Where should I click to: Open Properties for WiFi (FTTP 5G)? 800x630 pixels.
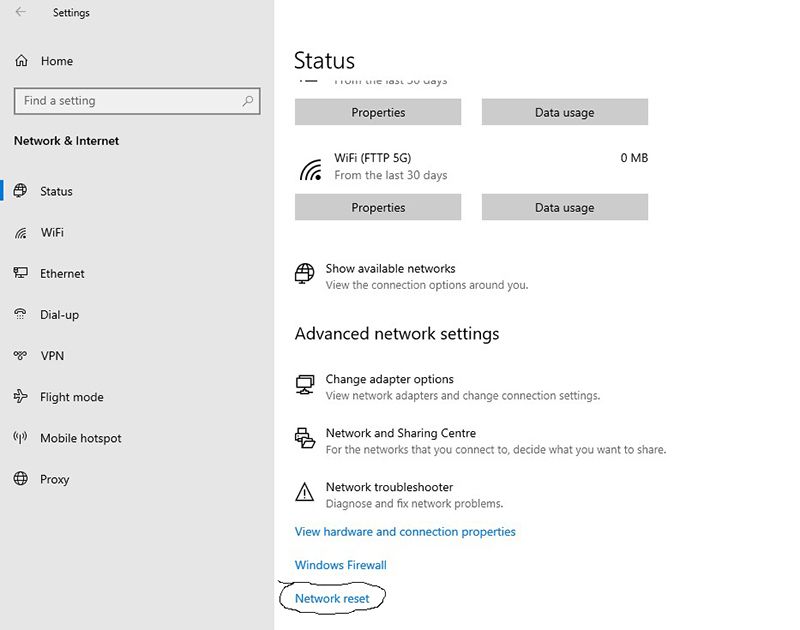click(378, 208)
